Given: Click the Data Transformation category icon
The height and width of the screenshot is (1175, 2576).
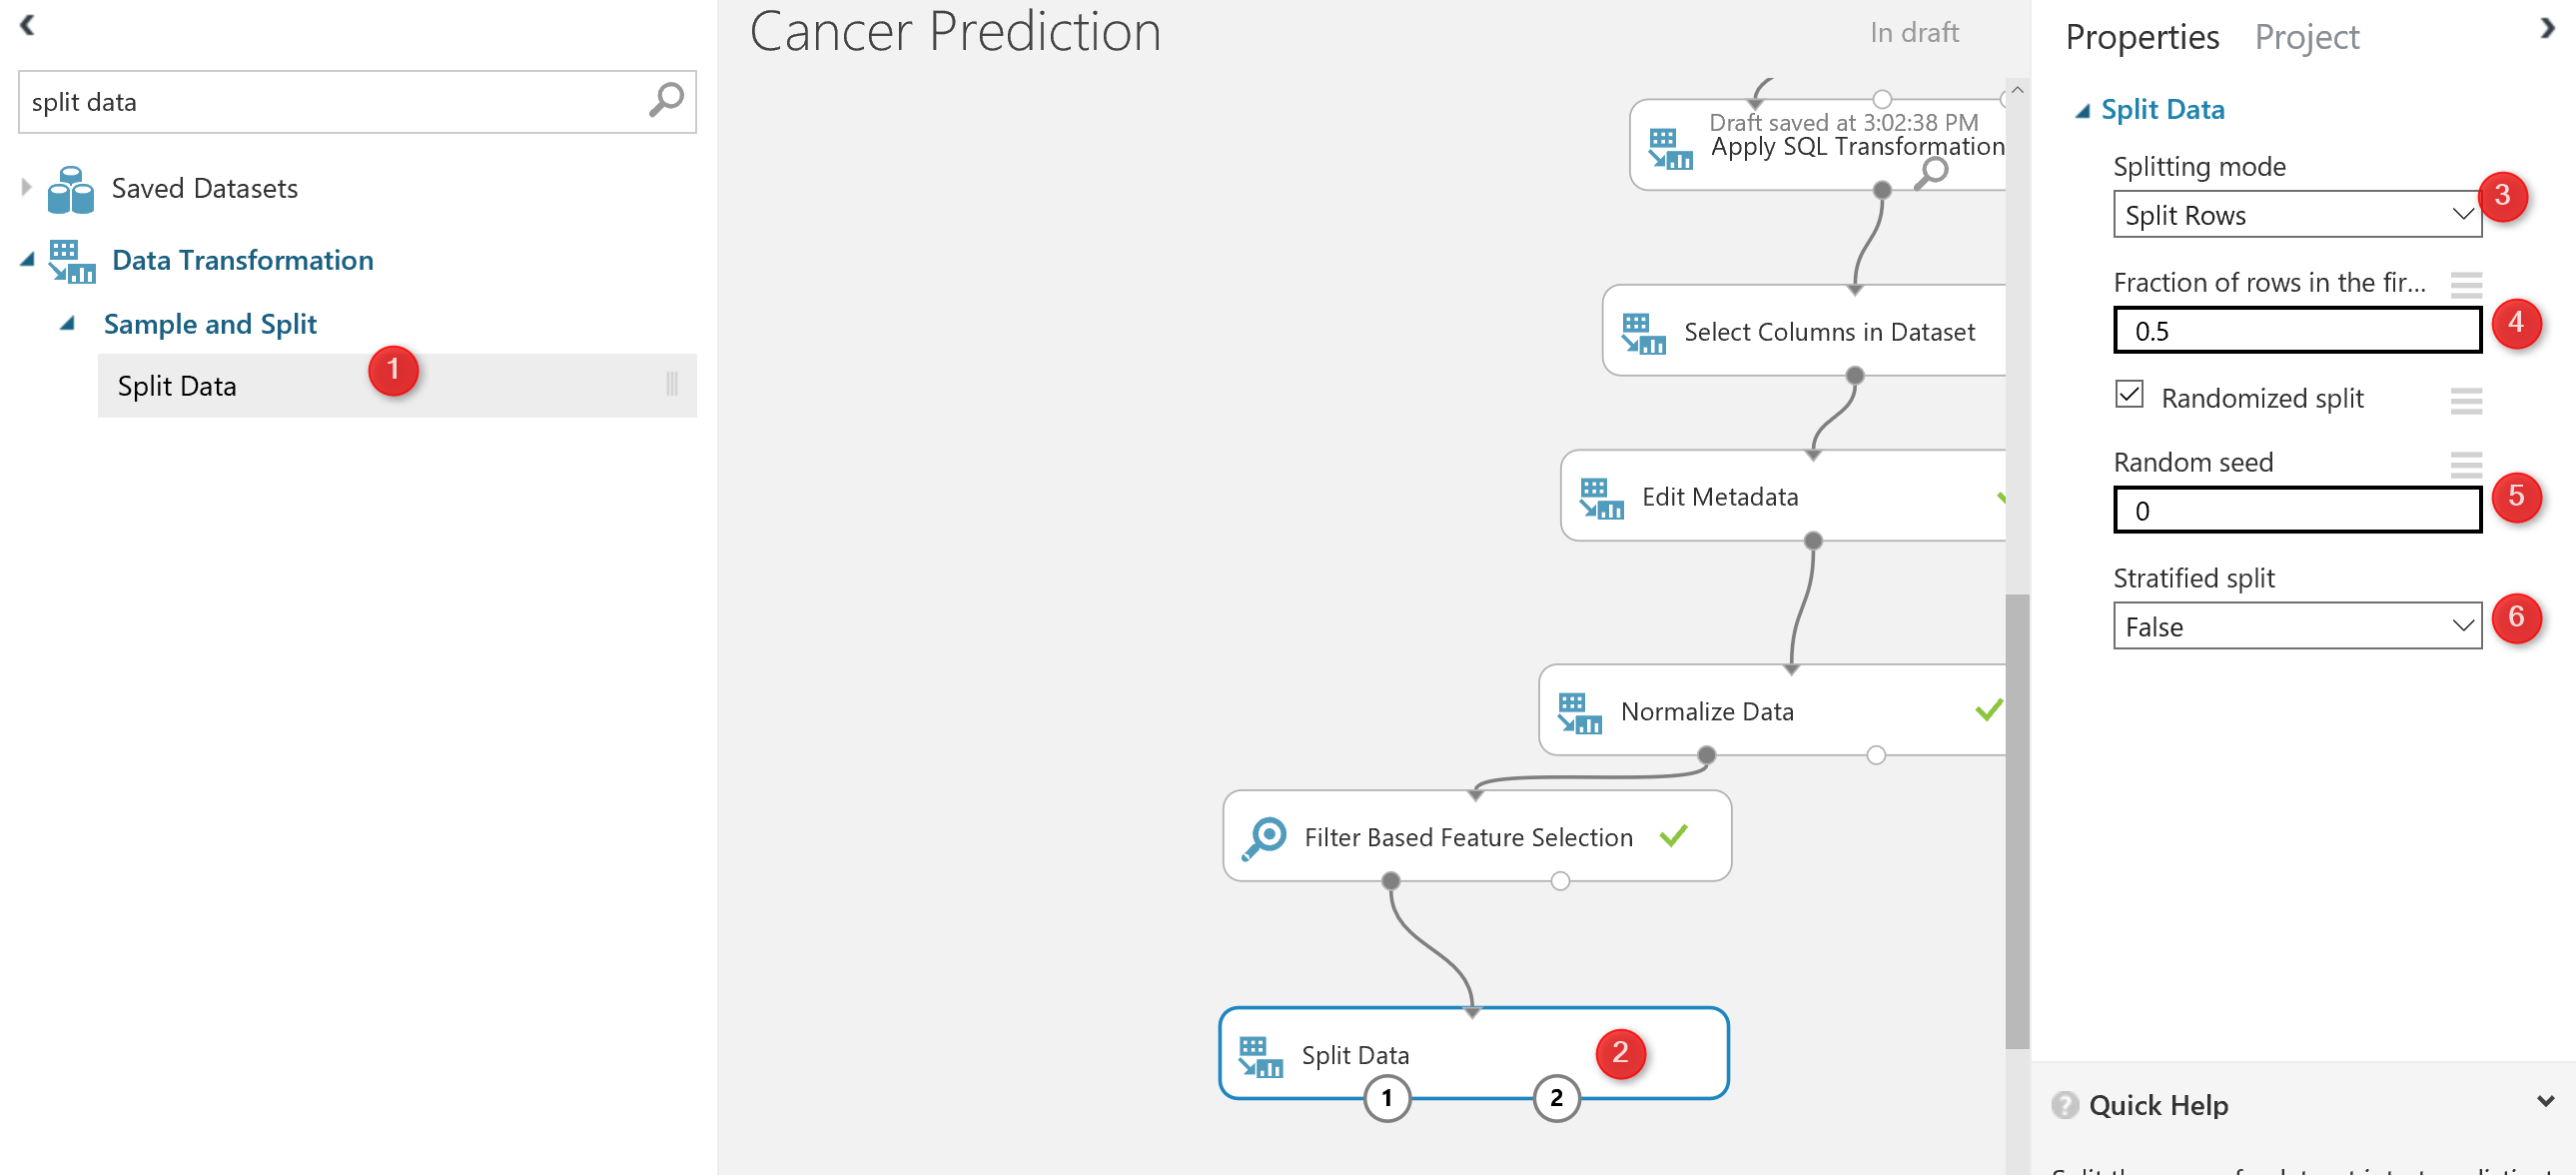Looking at the screenshot, I should (x=71, y=261).
